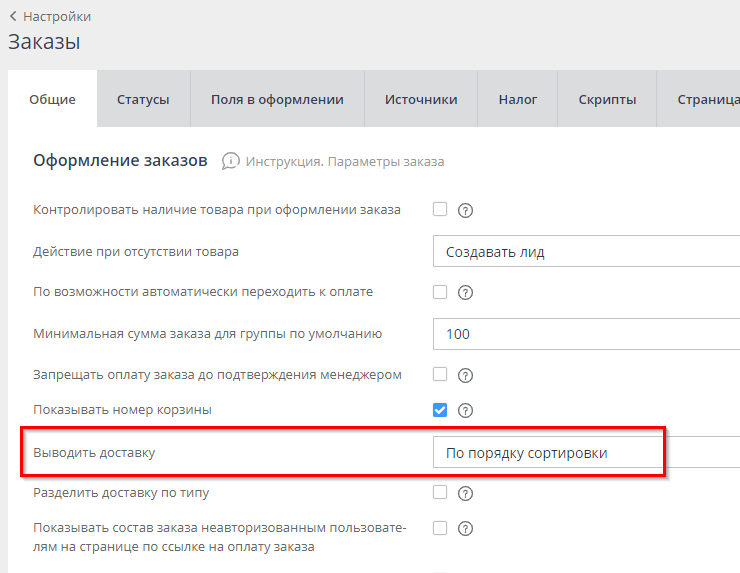Click the speech bubble info icon near 'Инструкция'
This screenshot has width=740, height=573.
tap(231, 161)
